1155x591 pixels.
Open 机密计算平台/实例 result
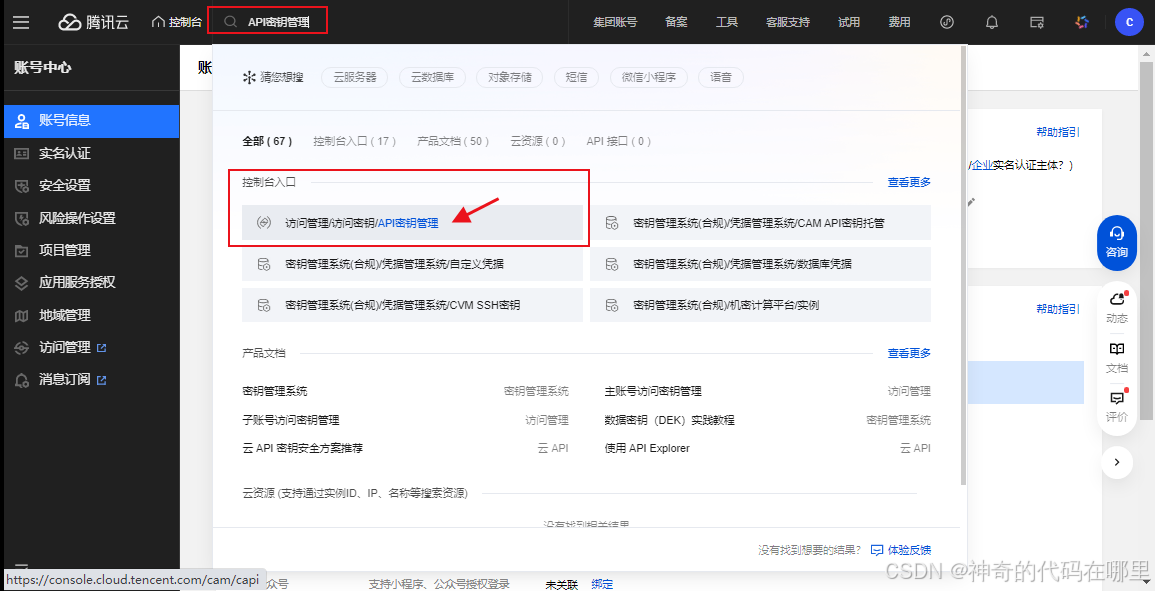[x=760, y=305]
